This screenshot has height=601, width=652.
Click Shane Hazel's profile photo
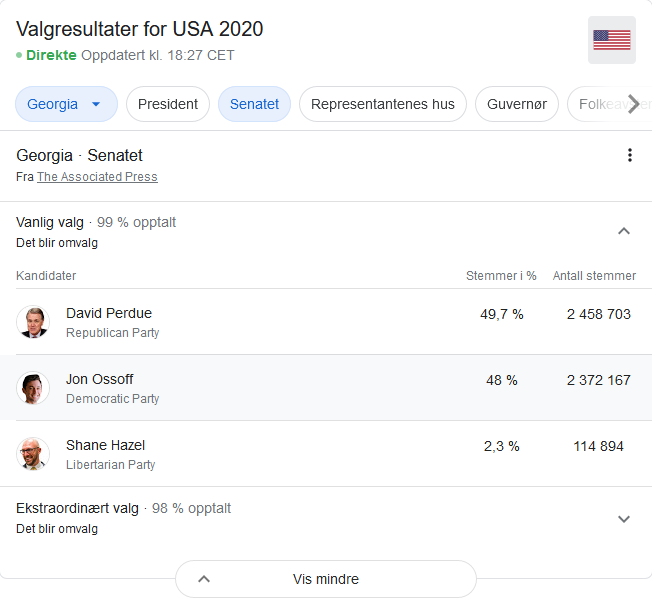[x=33, y=454]
